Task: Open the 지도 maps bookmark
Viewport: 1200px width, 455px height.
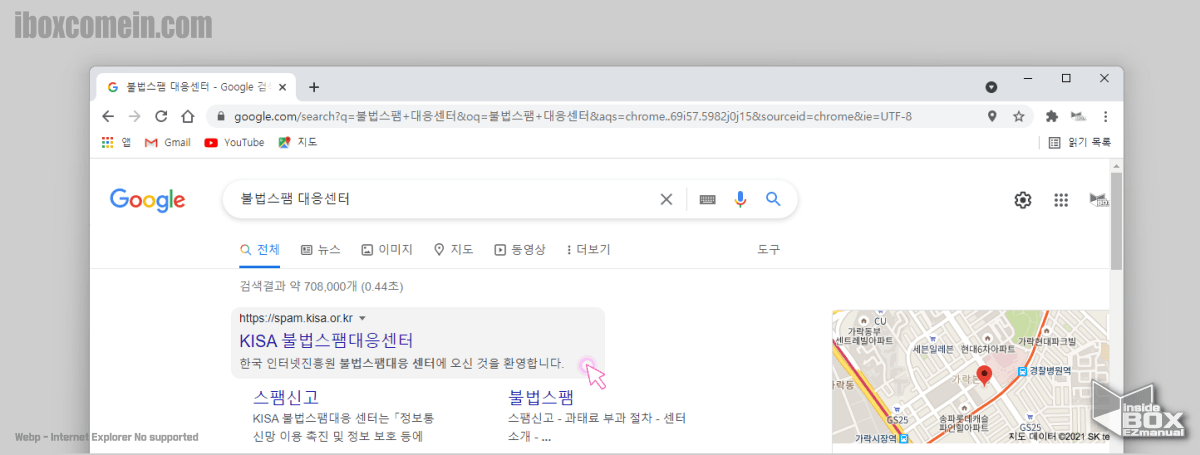Action: tap(298, 142)
